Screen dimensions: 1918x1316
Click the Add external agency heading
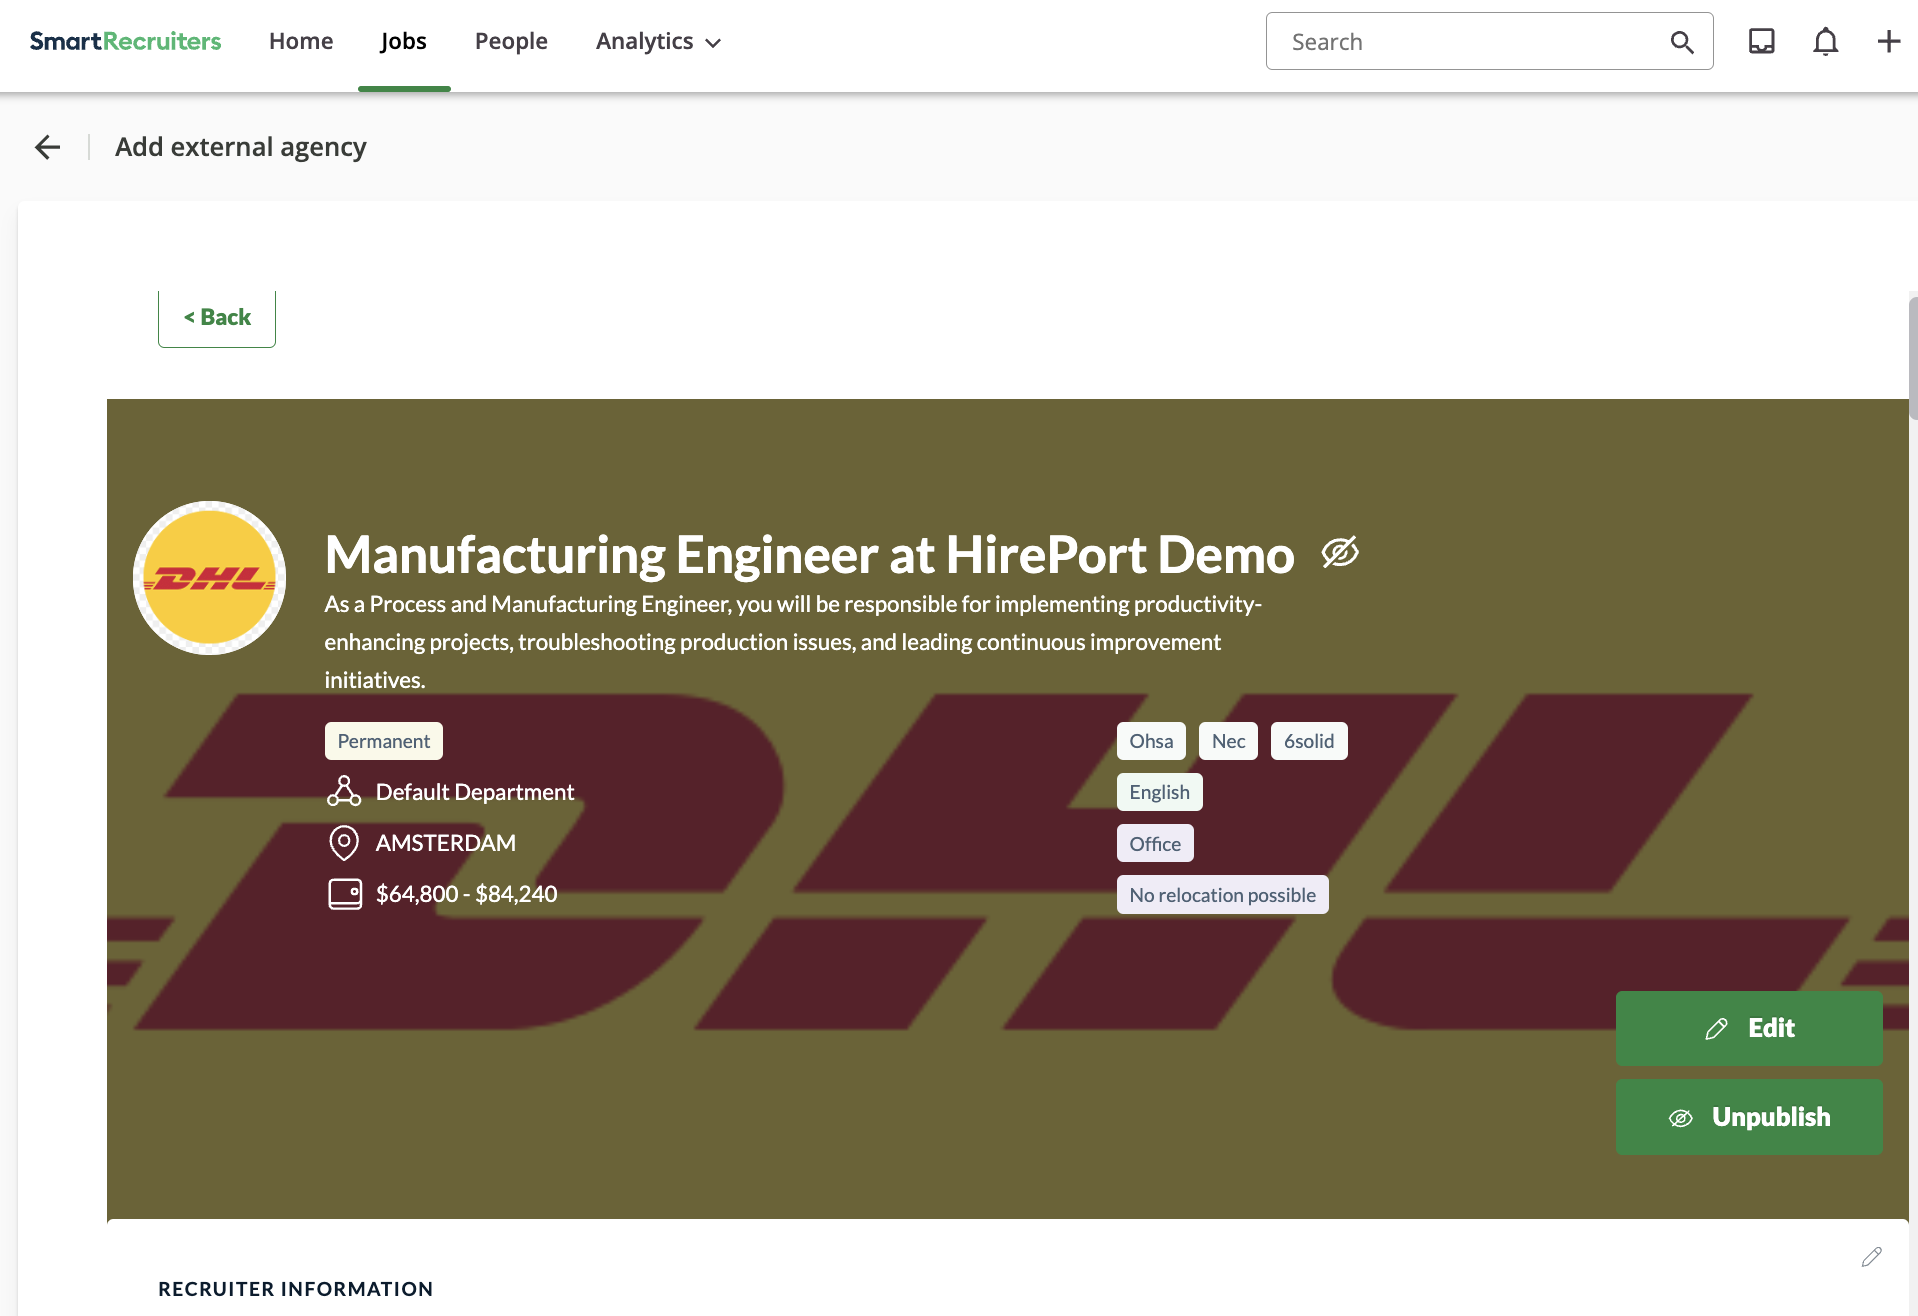coord(241,147)
